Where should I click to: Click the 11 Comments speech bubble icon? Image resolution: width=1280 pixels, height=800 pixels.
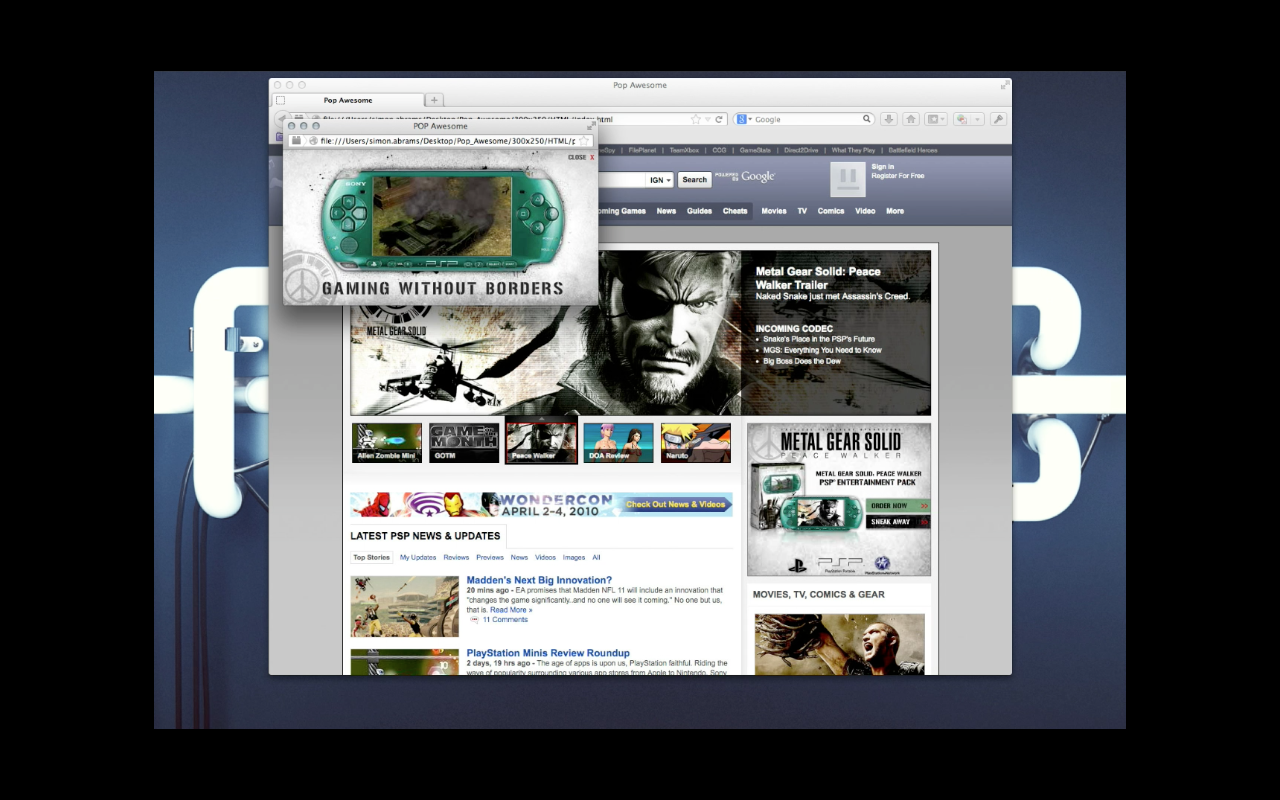point(474,620)
